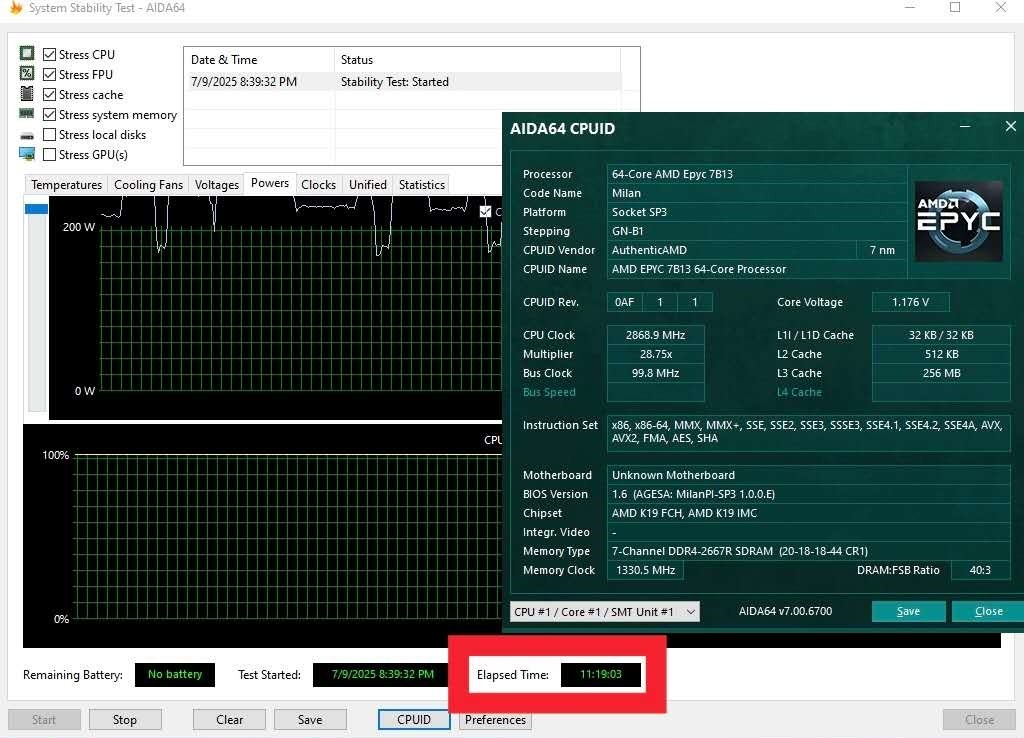The width and height of the screenshot is (1024, 738).
Task: Click the disabled Start button
Action: [x=44, y=720]
